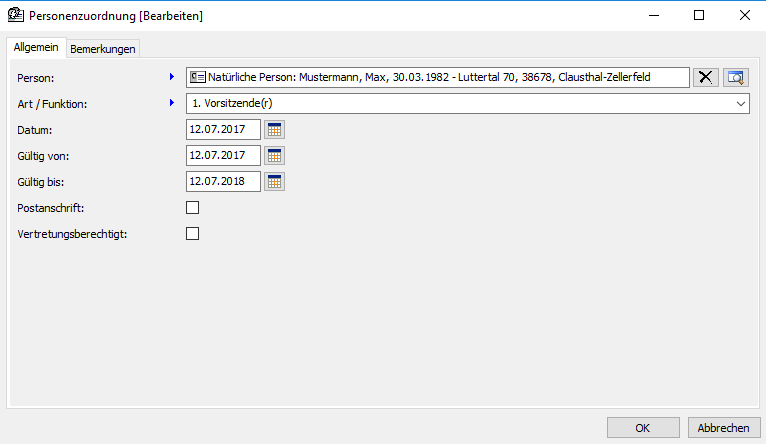Click blue arrow beside Art / Funktion

coord(172,102)
